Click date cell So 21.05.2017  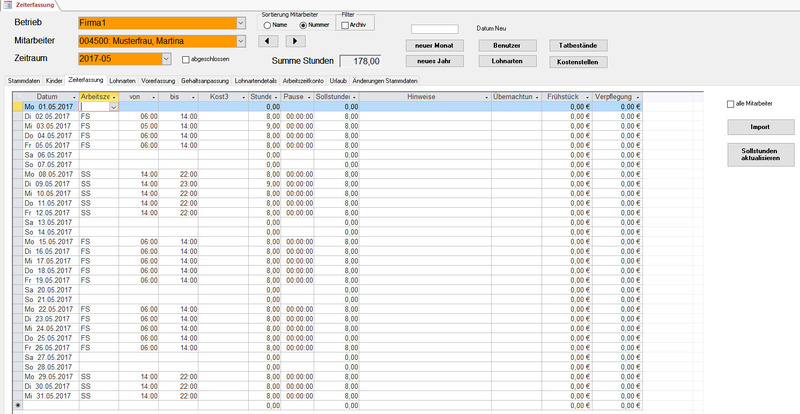[51, 299]
